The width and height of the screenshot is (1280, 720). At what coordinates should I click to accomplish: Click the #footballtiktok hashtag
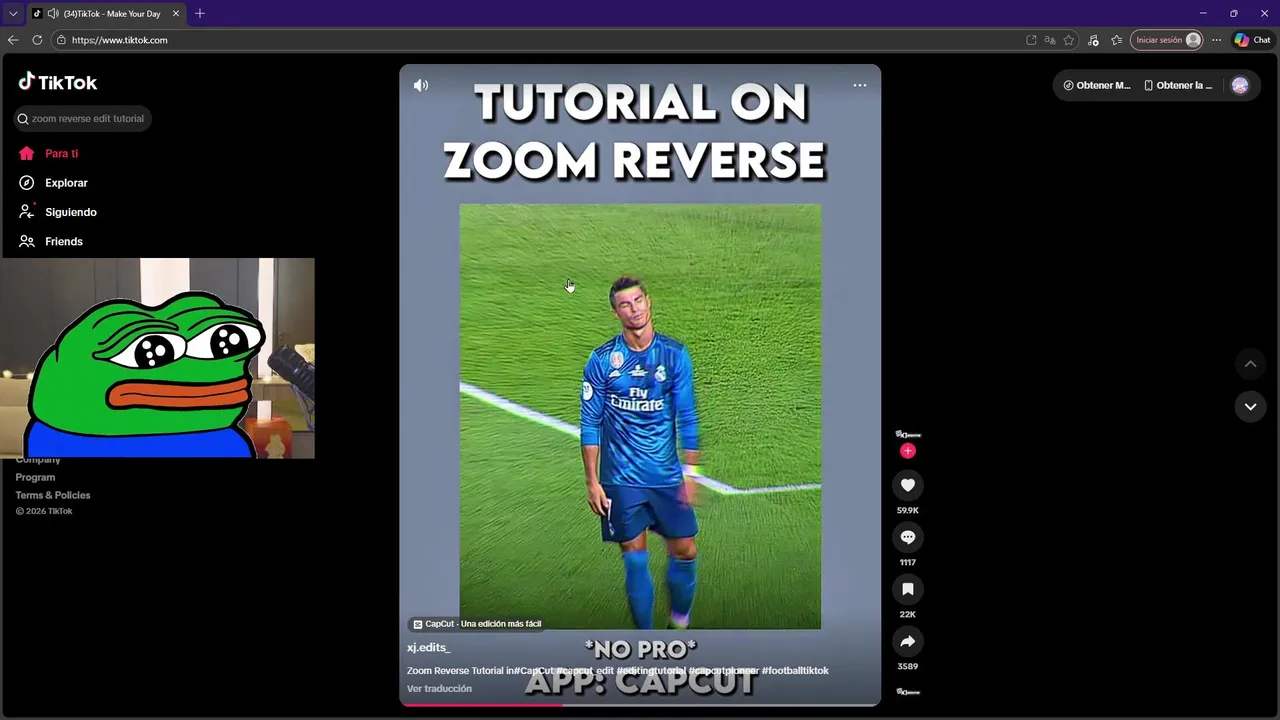coord(795,670)
